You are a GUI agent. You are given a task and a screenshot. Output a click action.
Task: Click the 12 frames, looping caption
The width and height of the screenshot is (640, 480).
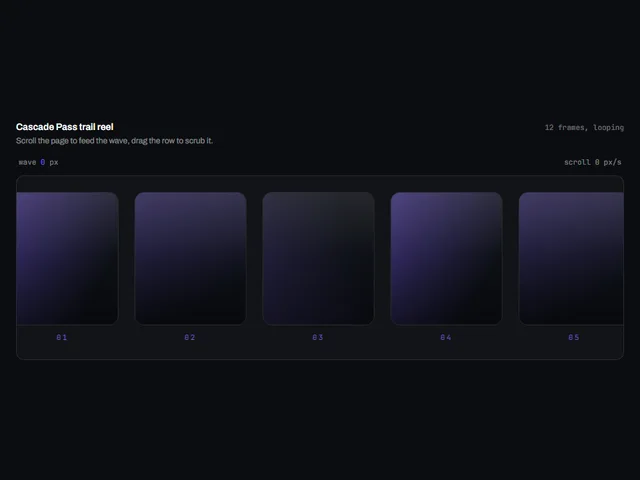click(x=584, y=127)
